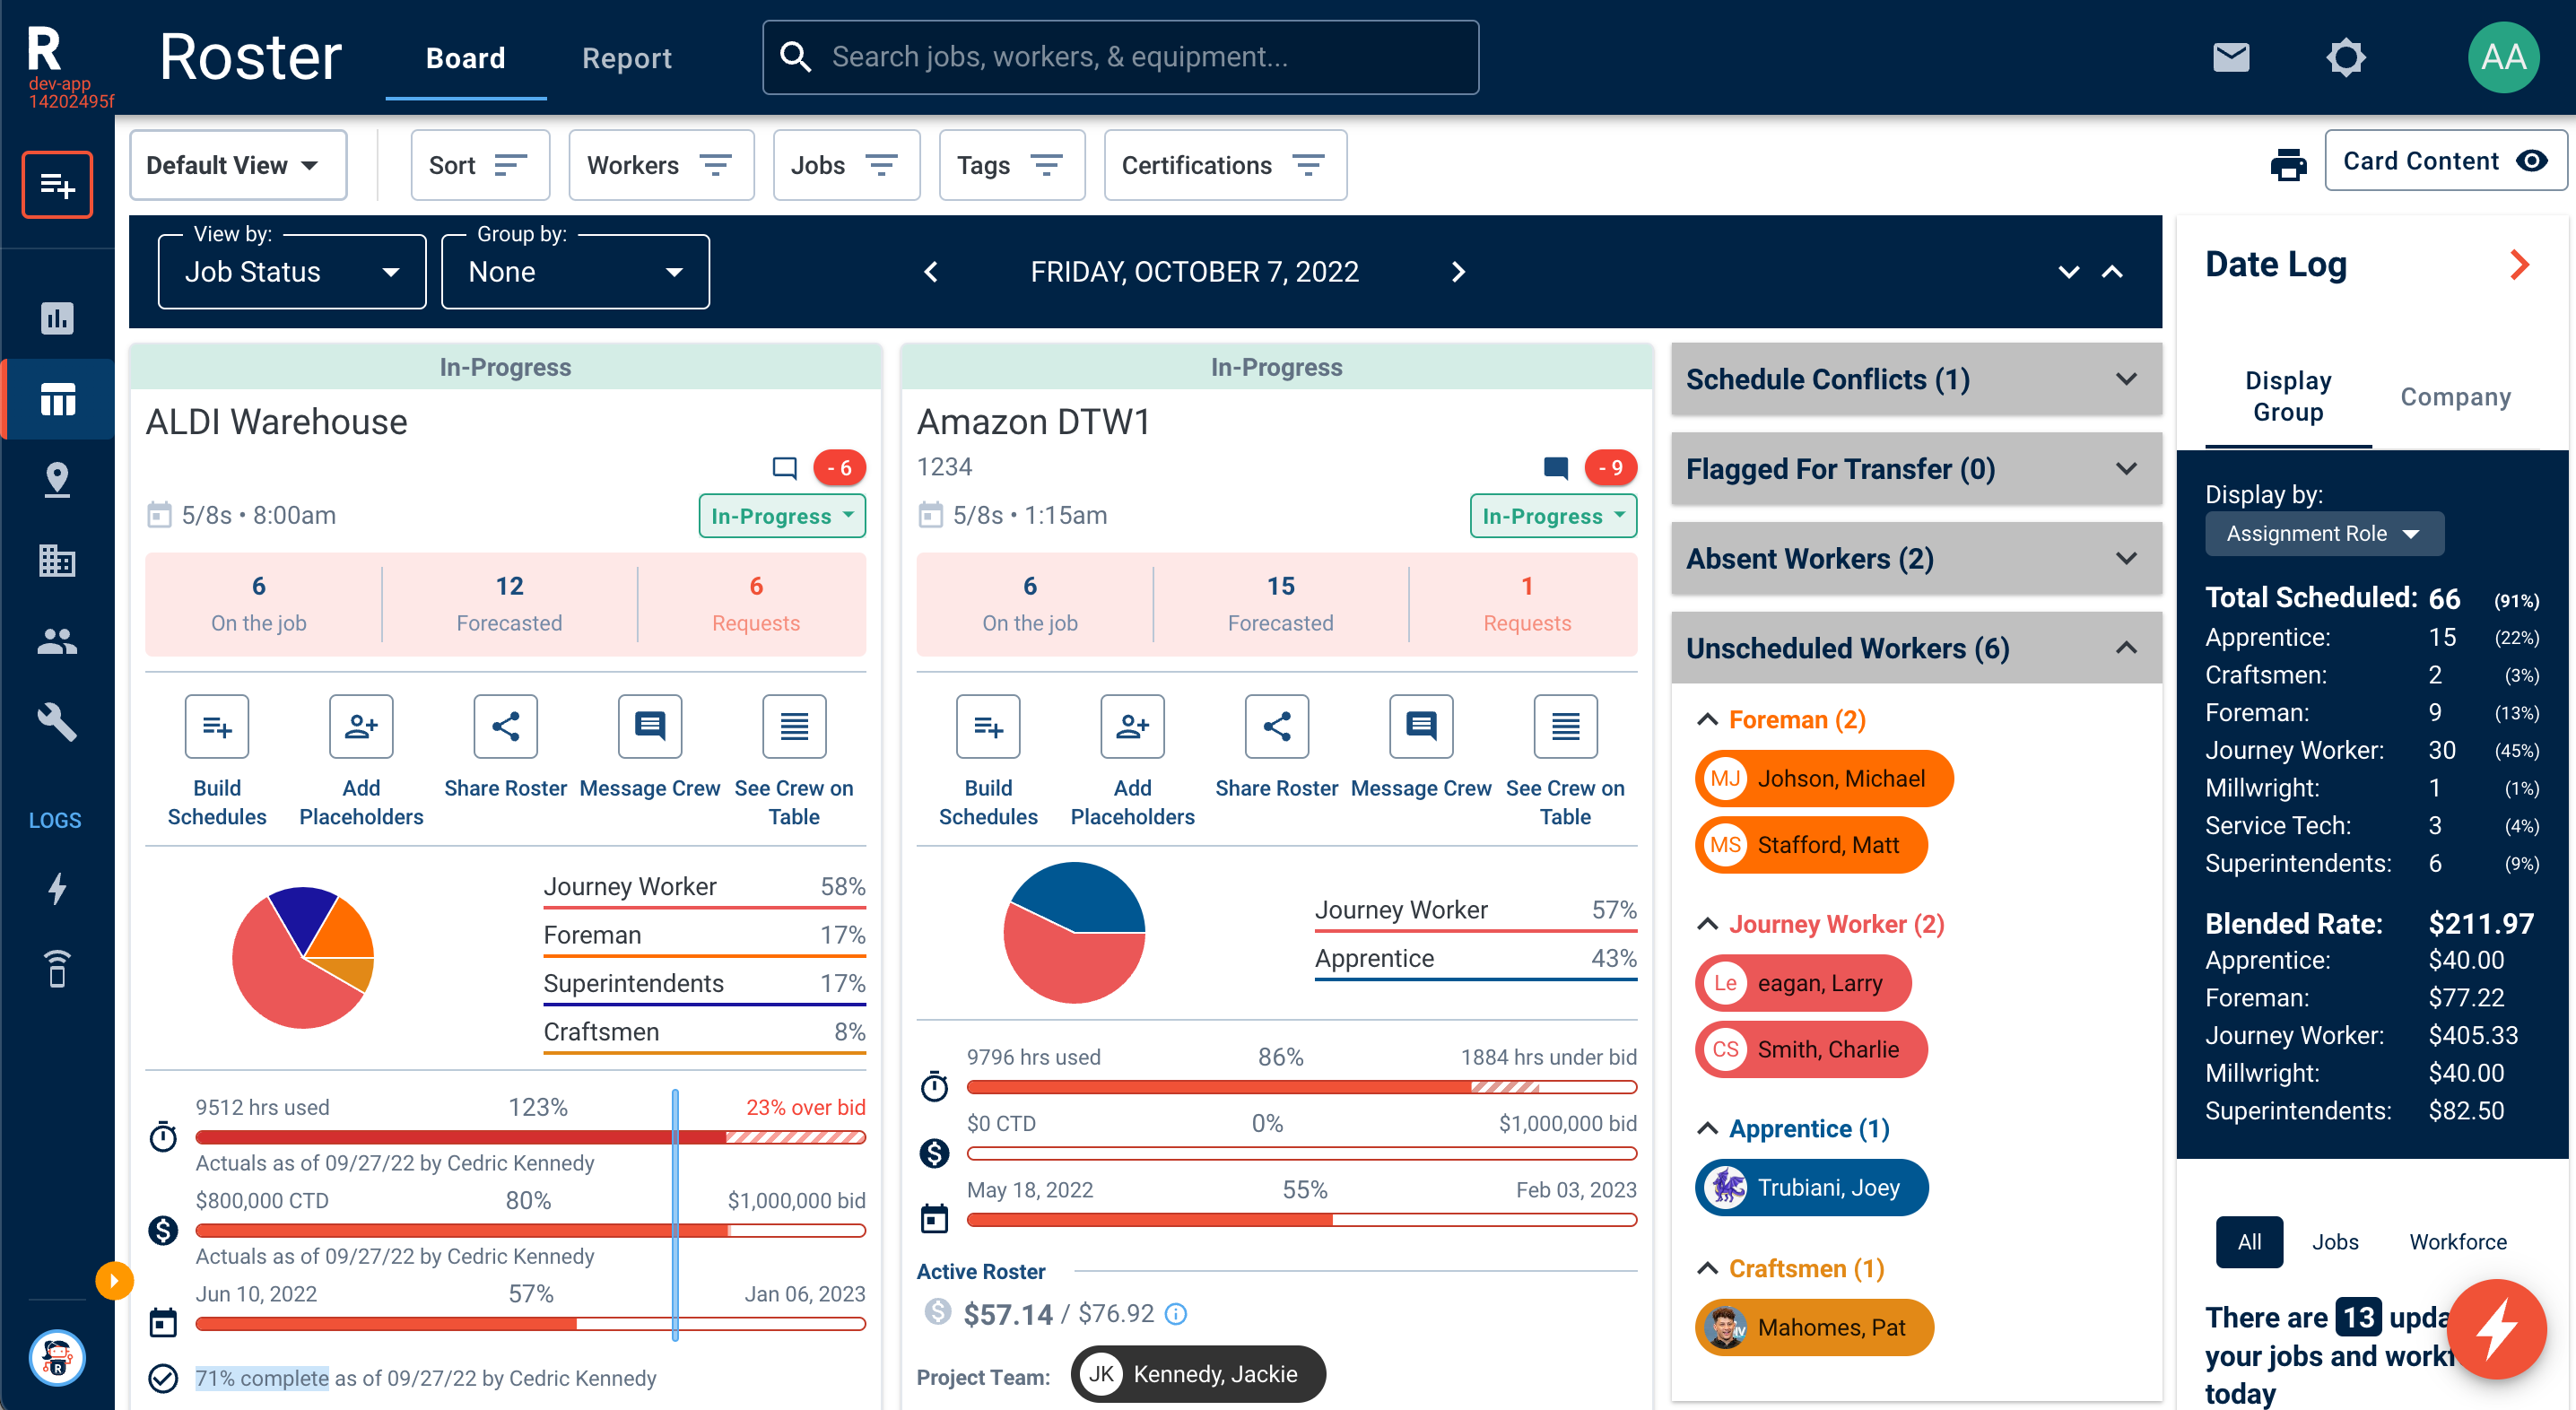
Task: Click the search jobs, workers, equipment field
Action: point(1120,57)
